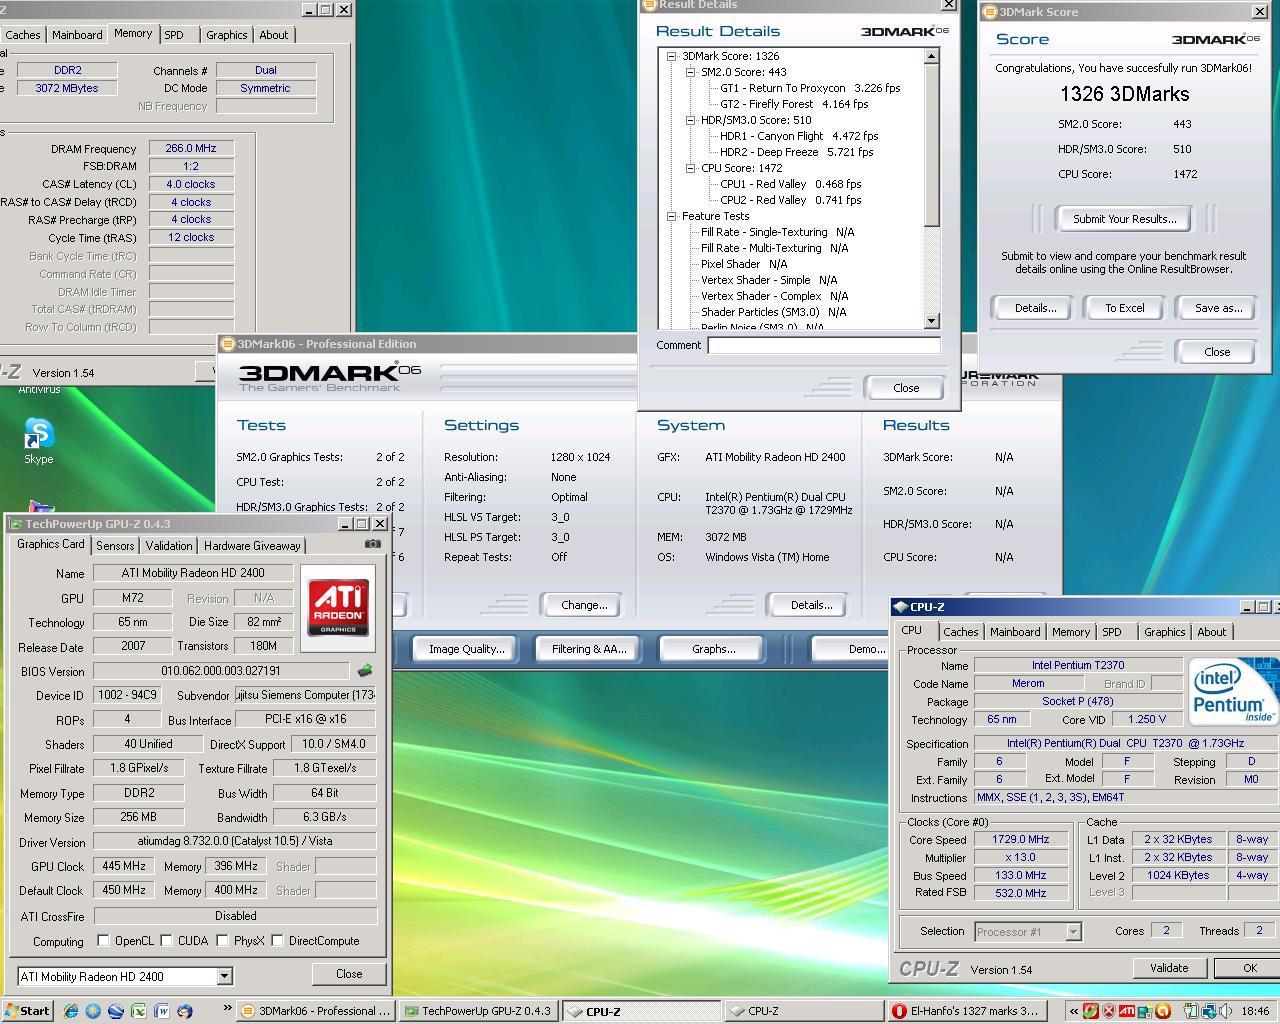Export results with To Excel button
Screen dimensions: 1280x1024
[x=1124, y=308]
